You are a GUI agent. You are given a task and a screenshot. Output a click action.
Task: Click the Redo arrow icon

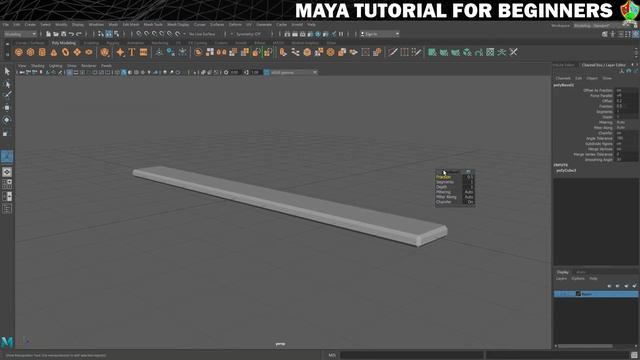79,34
